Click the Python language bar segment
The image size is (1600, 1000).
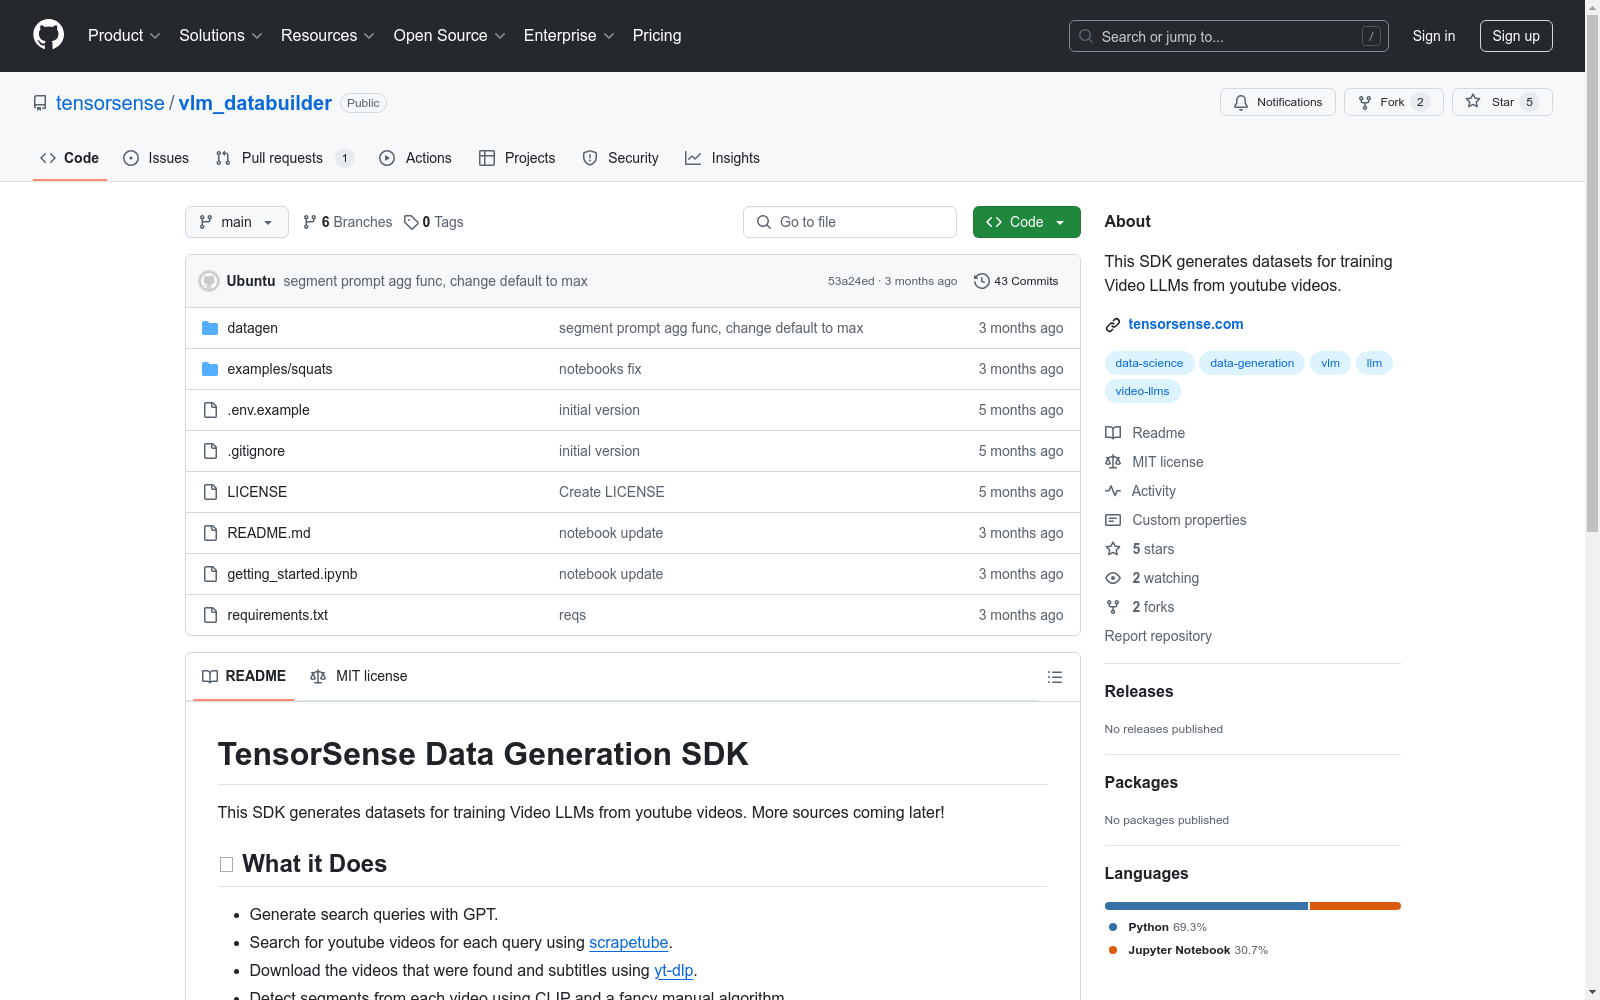pos(1206,906)
